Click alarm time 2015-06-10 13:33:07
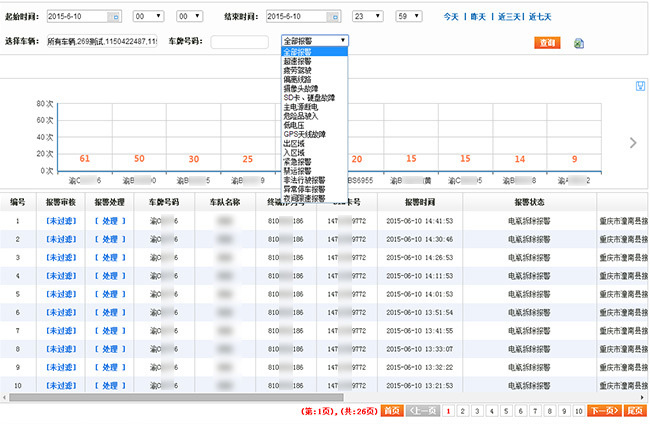 420,349
